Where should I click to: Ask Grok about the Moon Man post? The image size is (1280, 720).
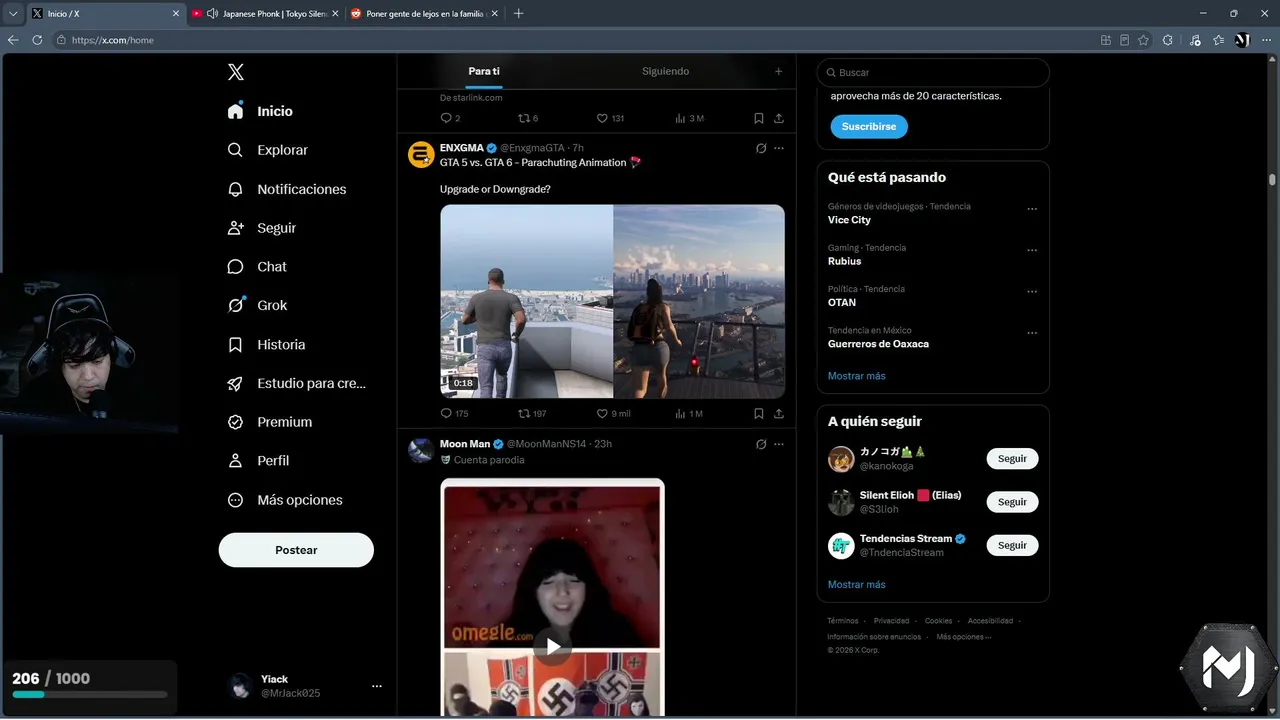click(x=760, y=444)
